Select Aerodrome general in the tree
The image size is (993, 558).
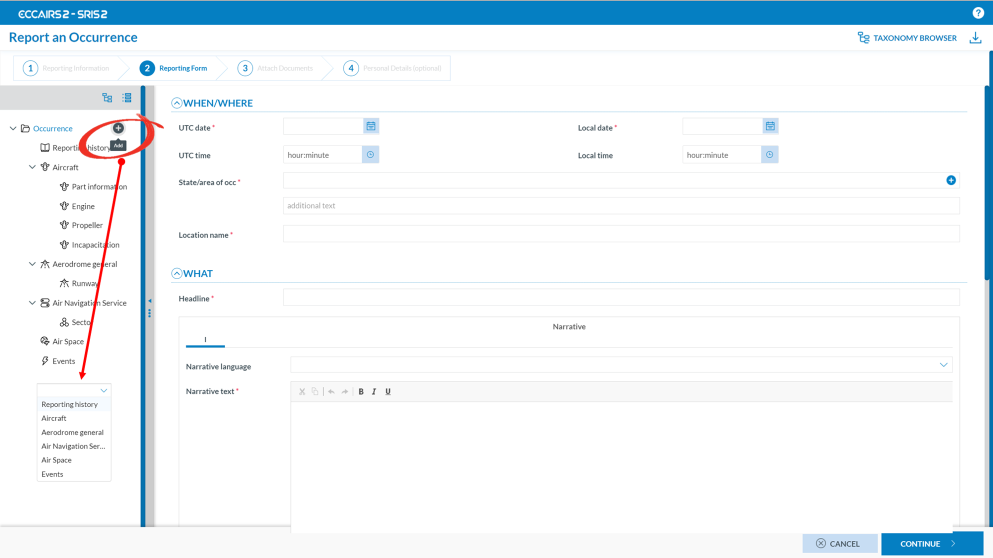(x=84, y=264)
